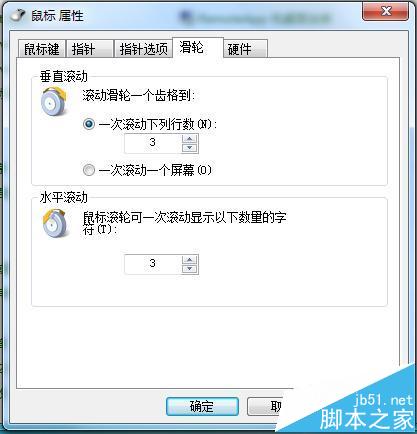The height and width of the screenshot is (434, 417).
Task: Click the 确定 button
Action: click(x=202, y=406)
